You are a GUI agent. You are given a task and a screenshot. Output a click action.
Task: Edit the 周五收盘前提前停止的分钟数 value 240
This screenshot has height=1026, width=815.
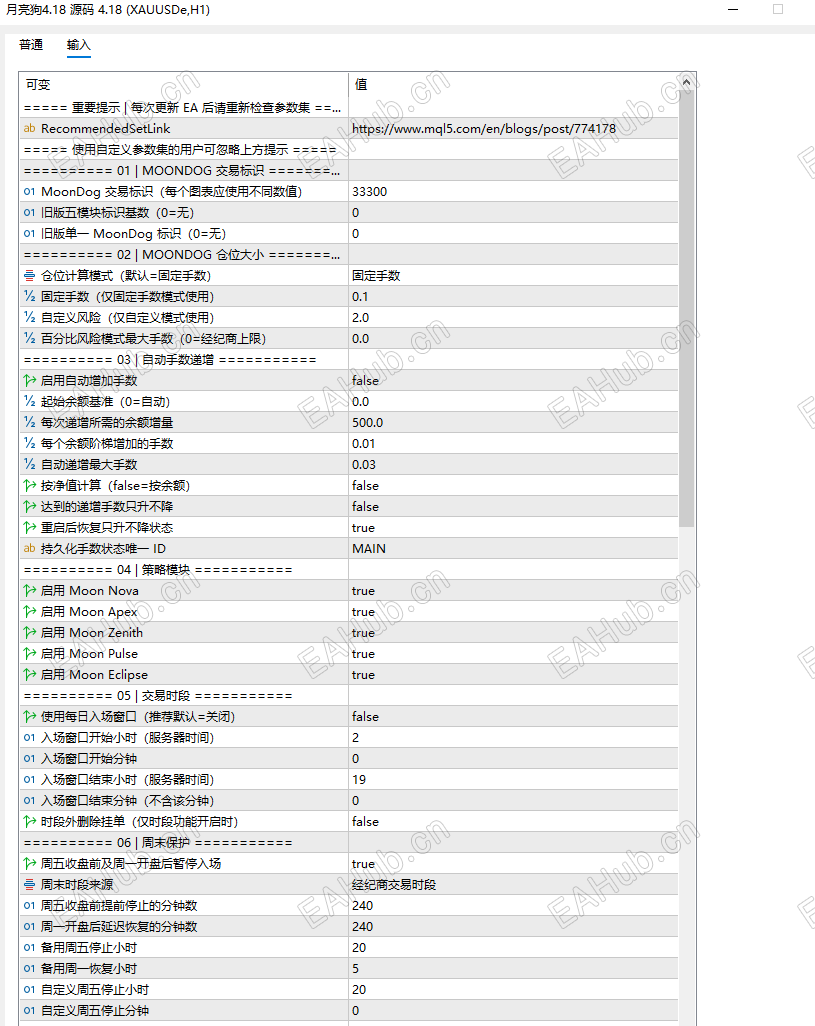pyautogui.click(x=513, y=906)
